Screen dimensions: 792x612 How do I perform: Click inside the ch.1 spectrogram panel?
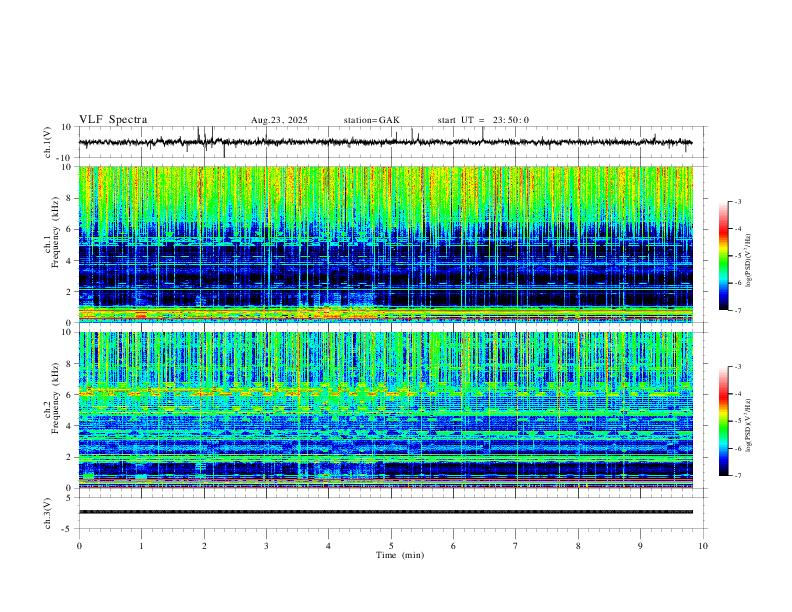tap(385, 244)
